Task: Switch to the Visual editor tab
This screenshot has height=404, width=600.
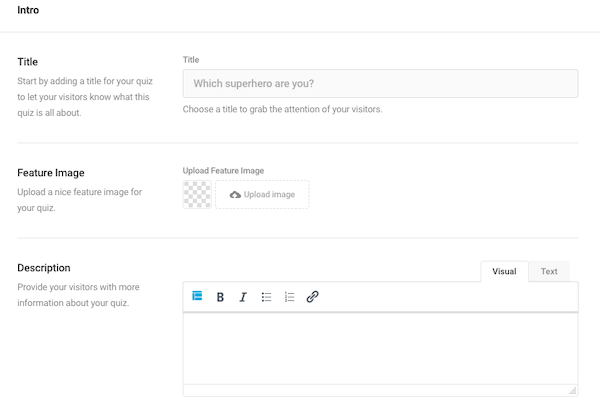Action: pyautogui.click(x=504, y=271)
